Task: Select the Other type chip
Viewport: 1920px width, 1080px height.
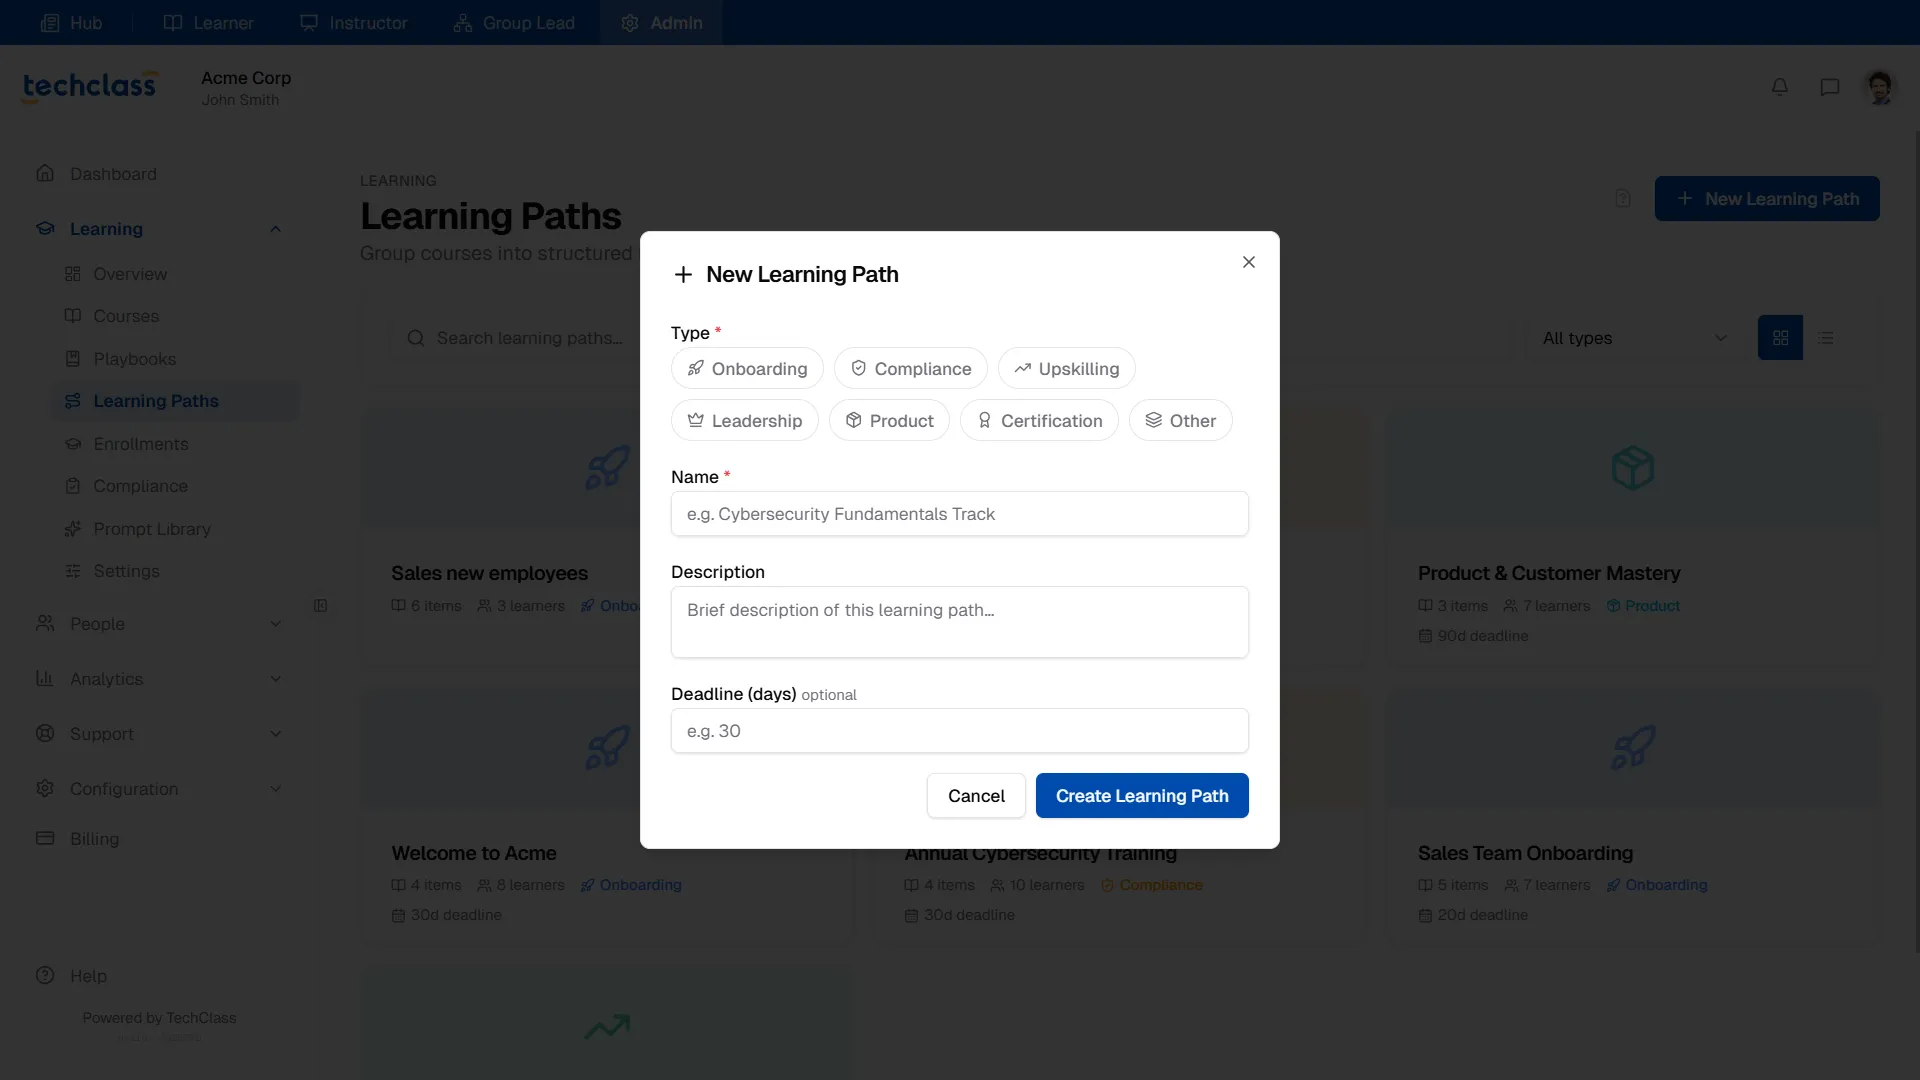Action: point(1180,420)
